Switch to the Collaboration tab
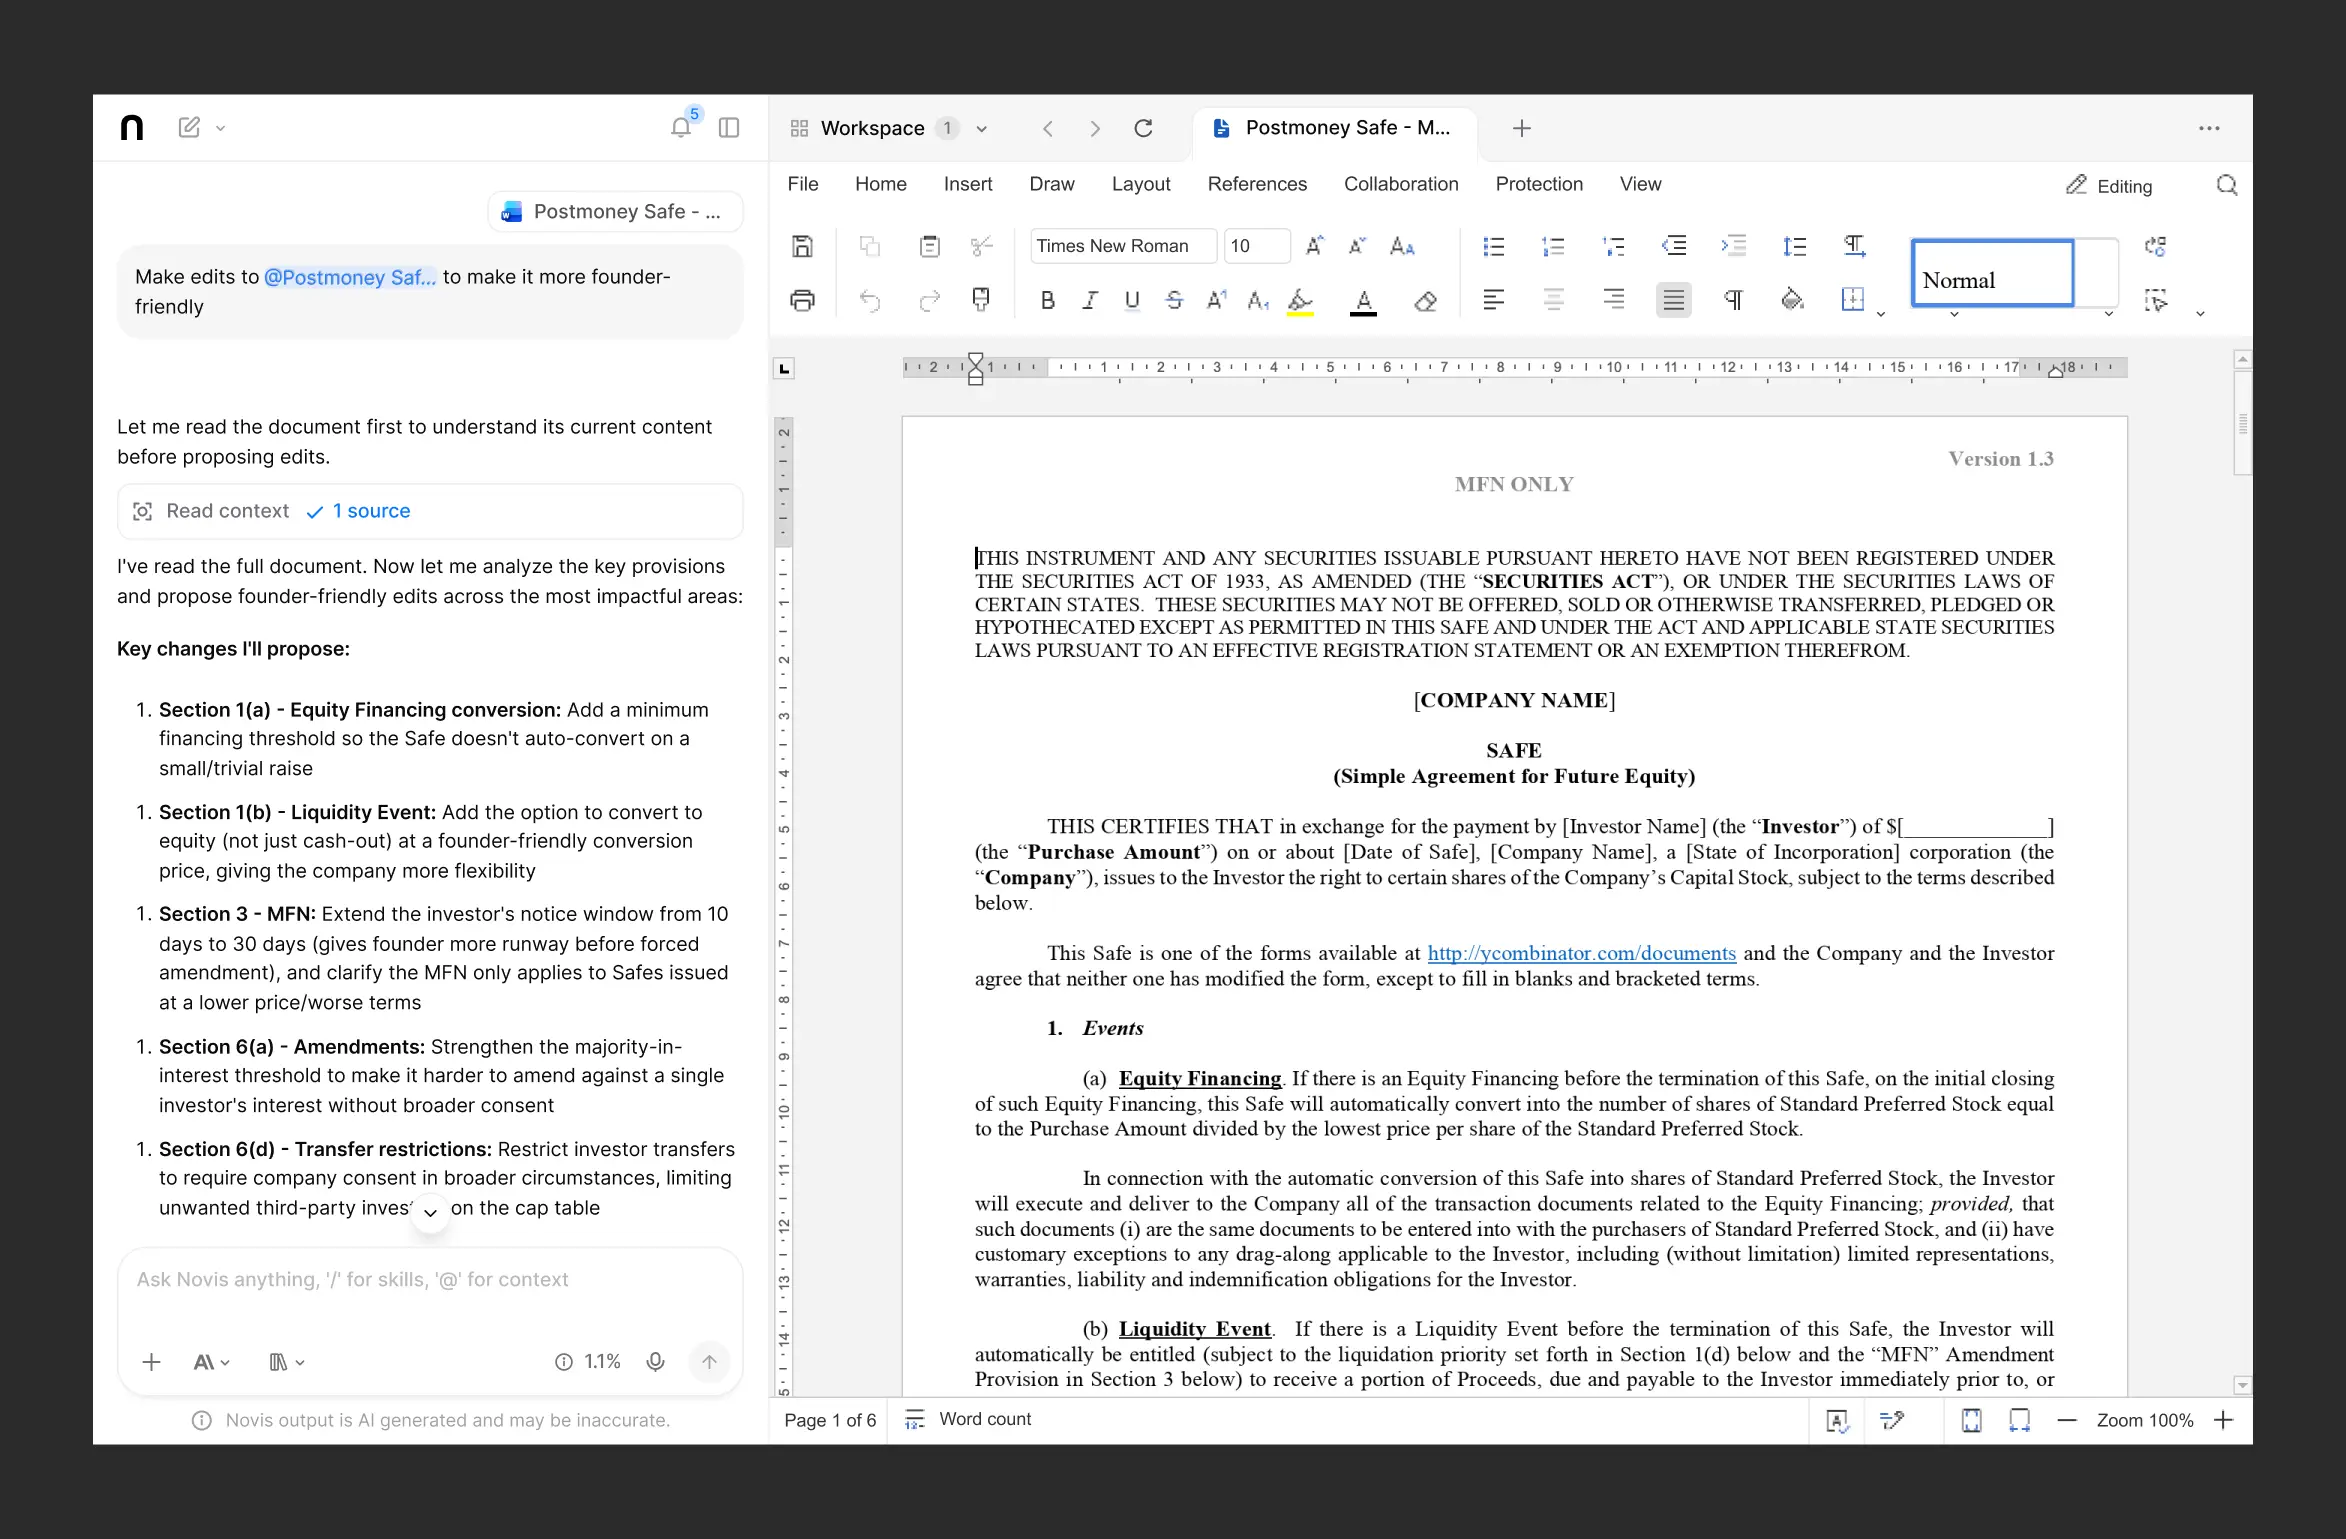Viewport: 2346px width, 1539px height. (x=1400, y=184)
